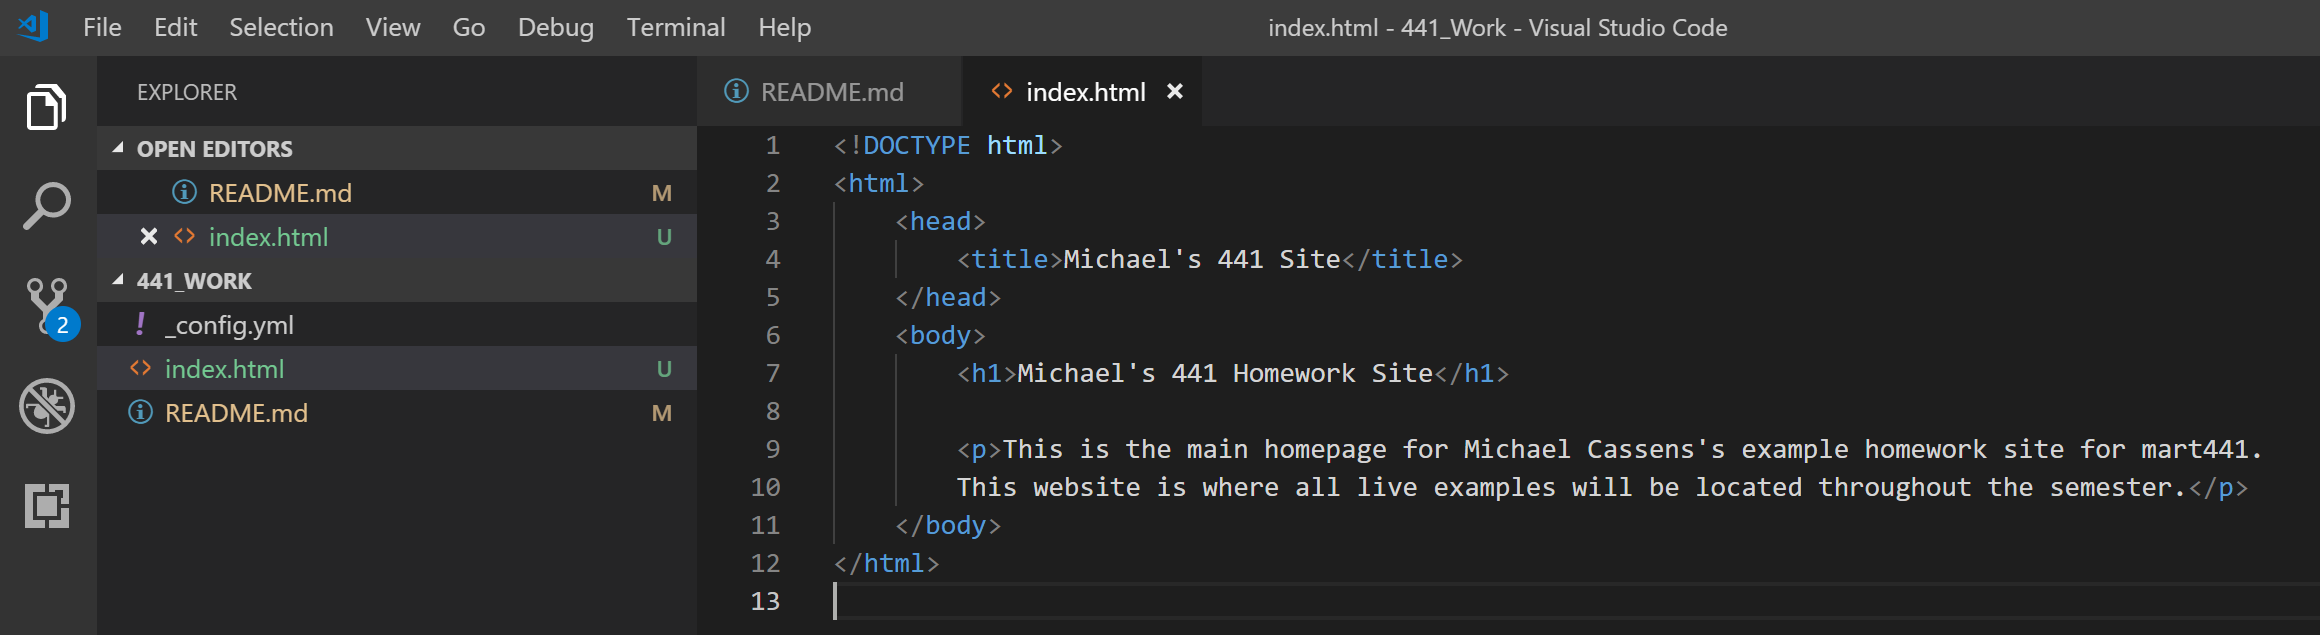Click the opening html tag on line 2
This screenshot has width=2320, height=635.
879,183
